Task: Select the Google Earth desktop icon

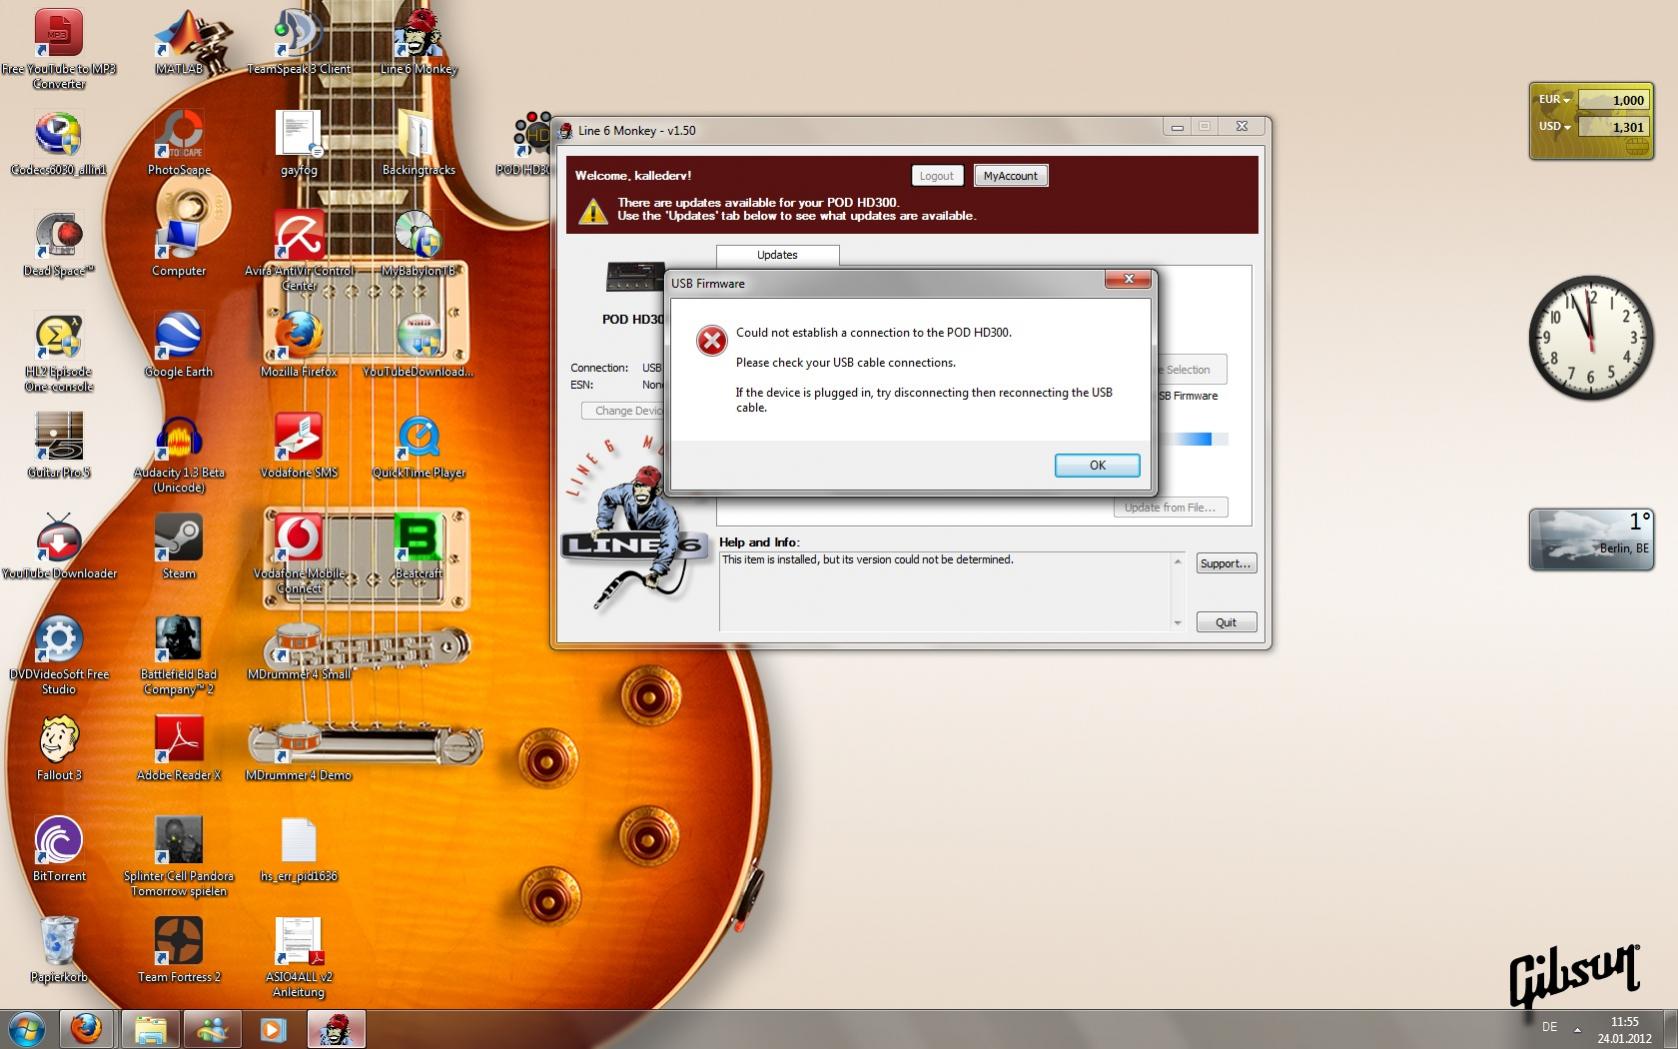Action: [179, 345]
